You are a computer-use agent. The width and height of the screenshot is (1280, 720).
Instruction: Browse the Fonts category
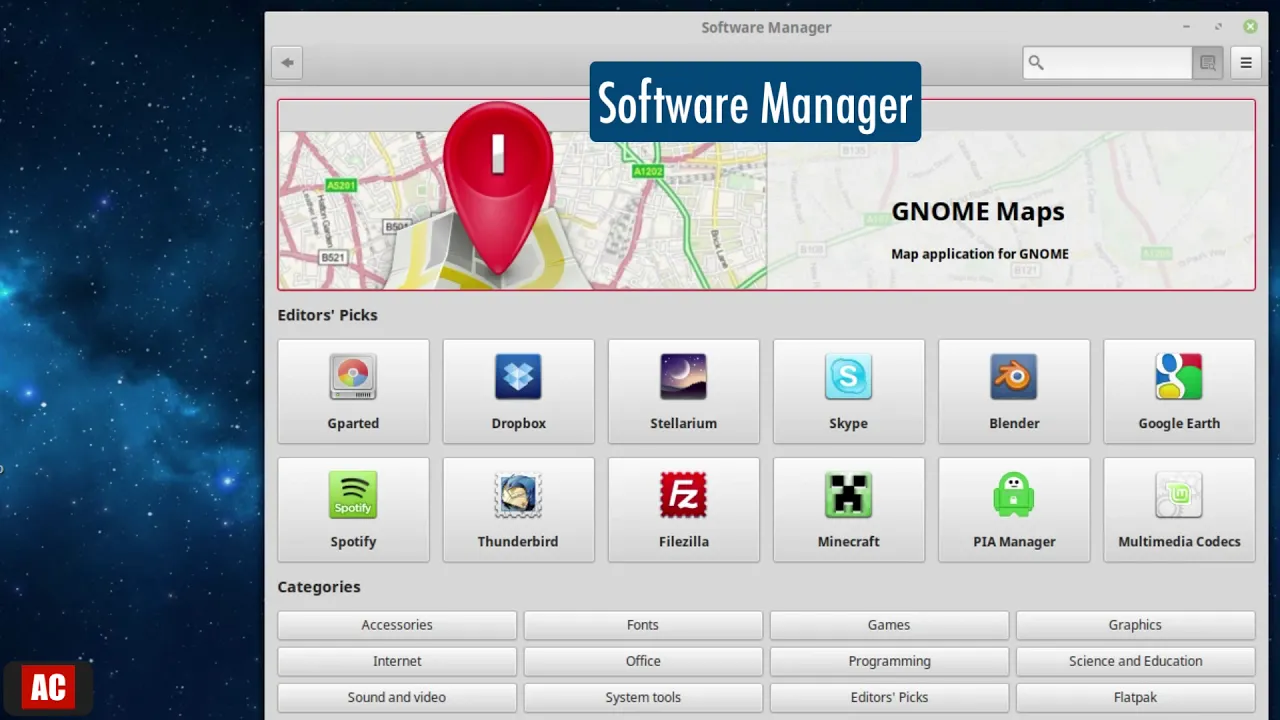643,625
